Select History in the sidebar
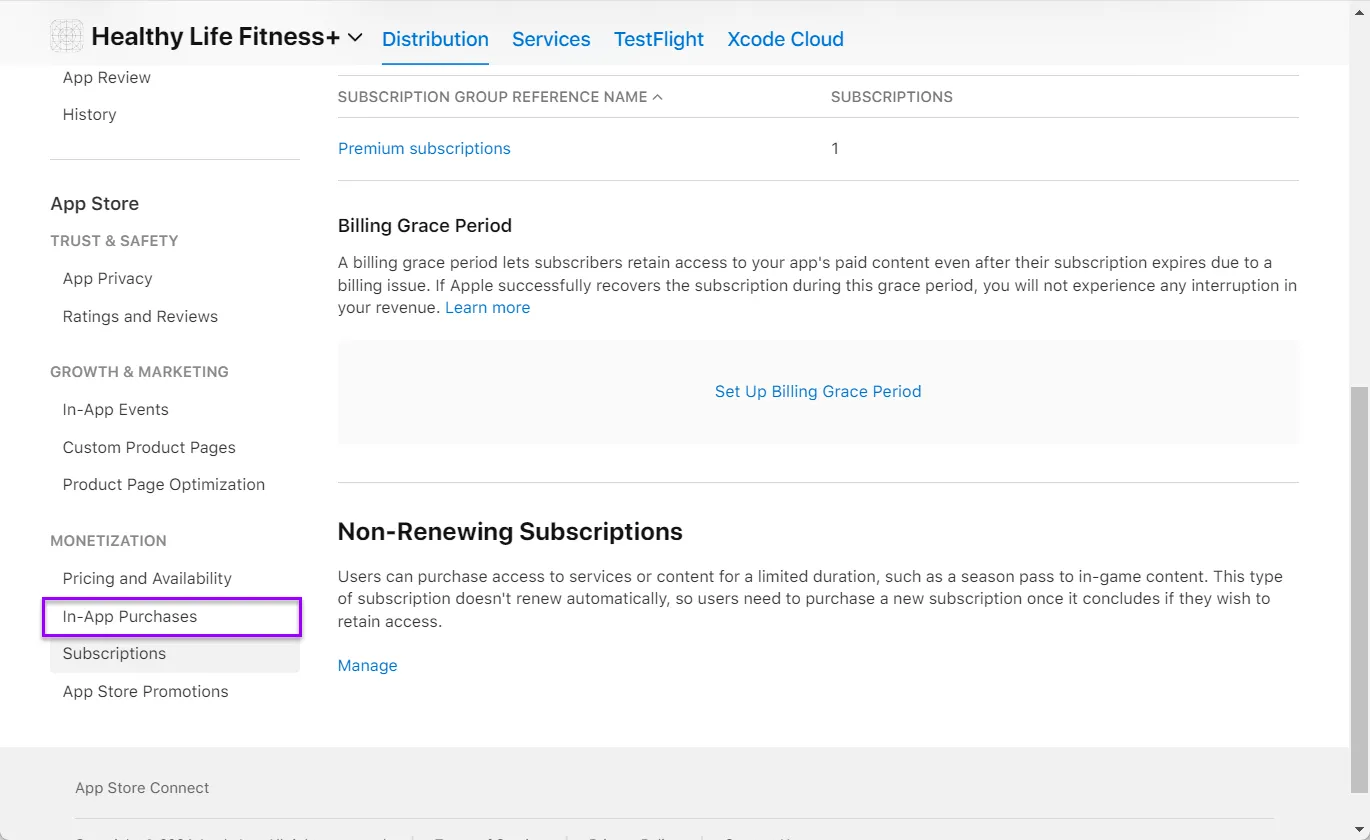 [89, 115]
